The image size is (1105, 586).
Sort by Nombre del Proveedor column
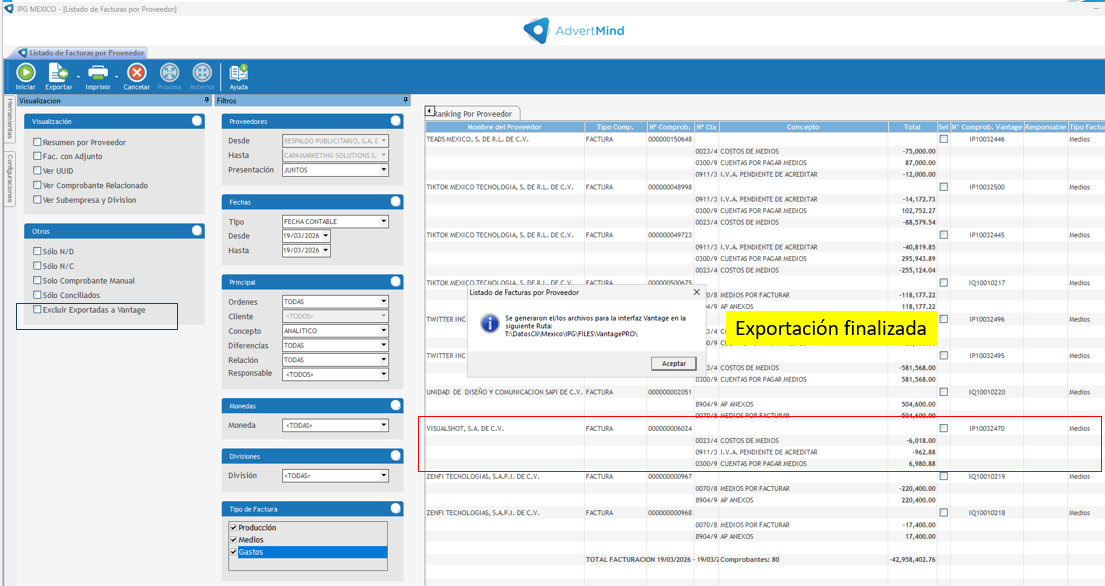[x=505, y=127]
